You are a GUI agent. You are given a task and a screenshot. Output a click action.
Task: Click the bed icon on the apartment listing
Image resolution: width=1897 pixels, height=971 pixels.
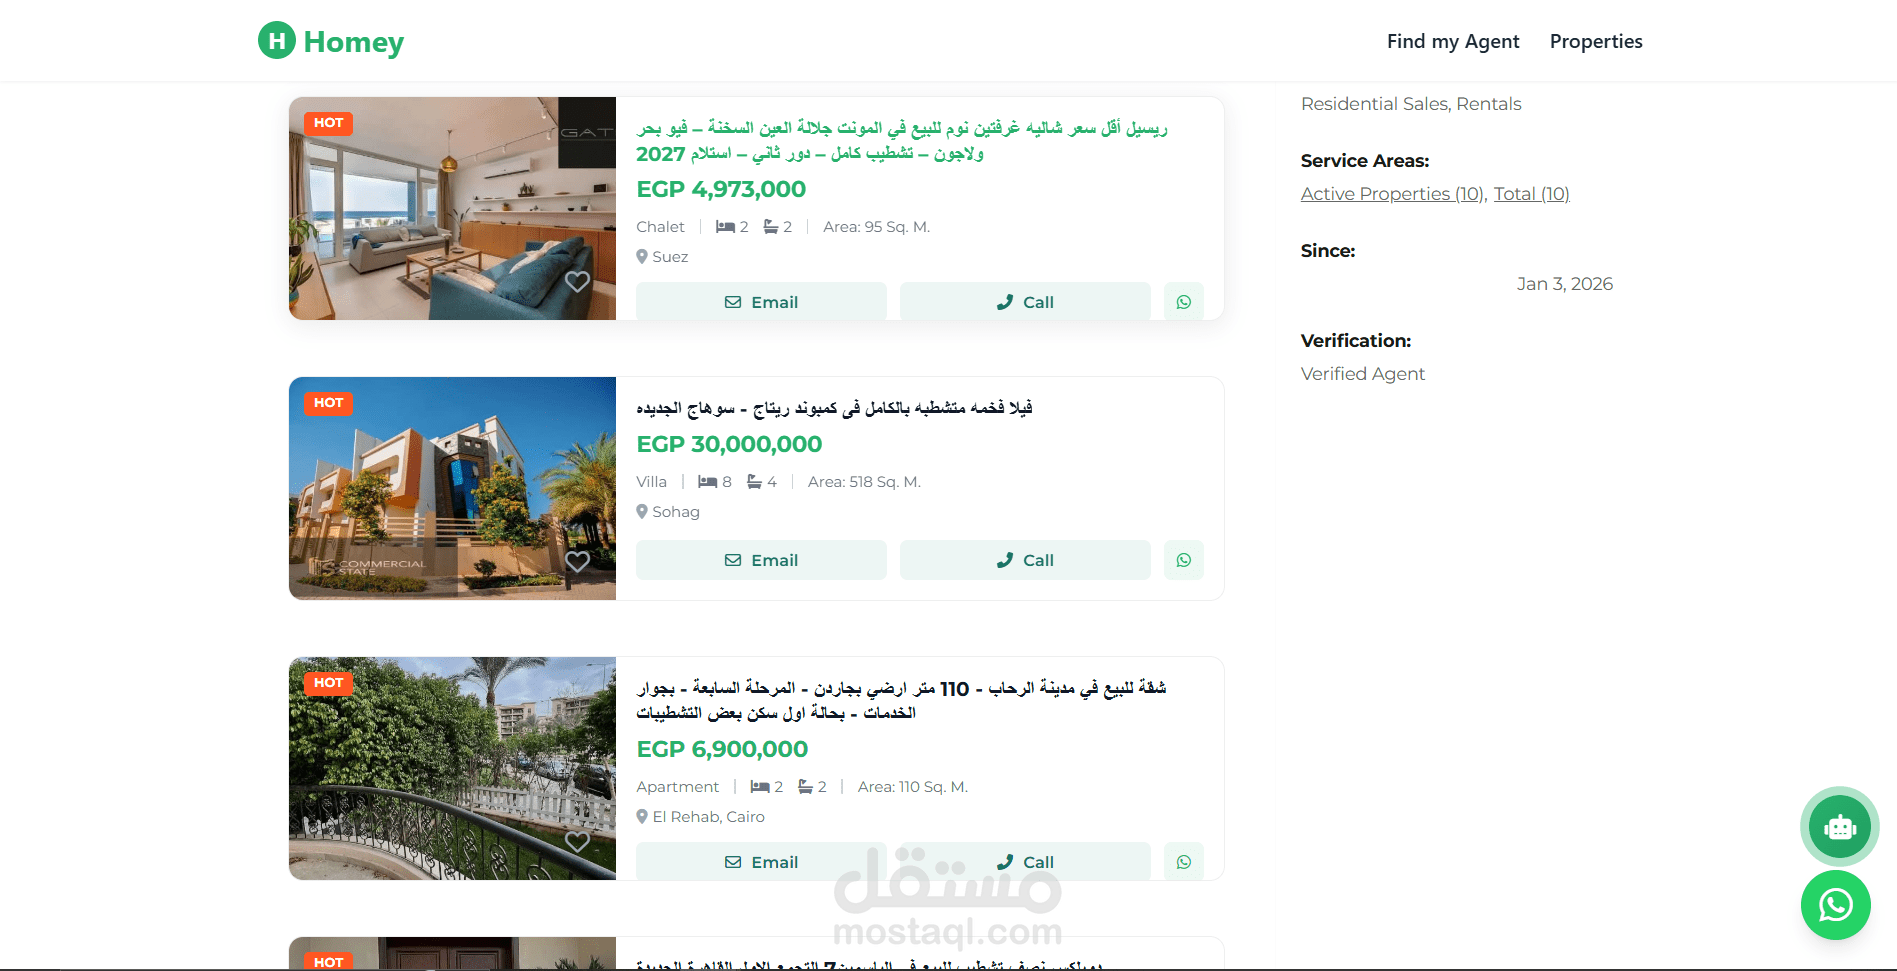760,787
